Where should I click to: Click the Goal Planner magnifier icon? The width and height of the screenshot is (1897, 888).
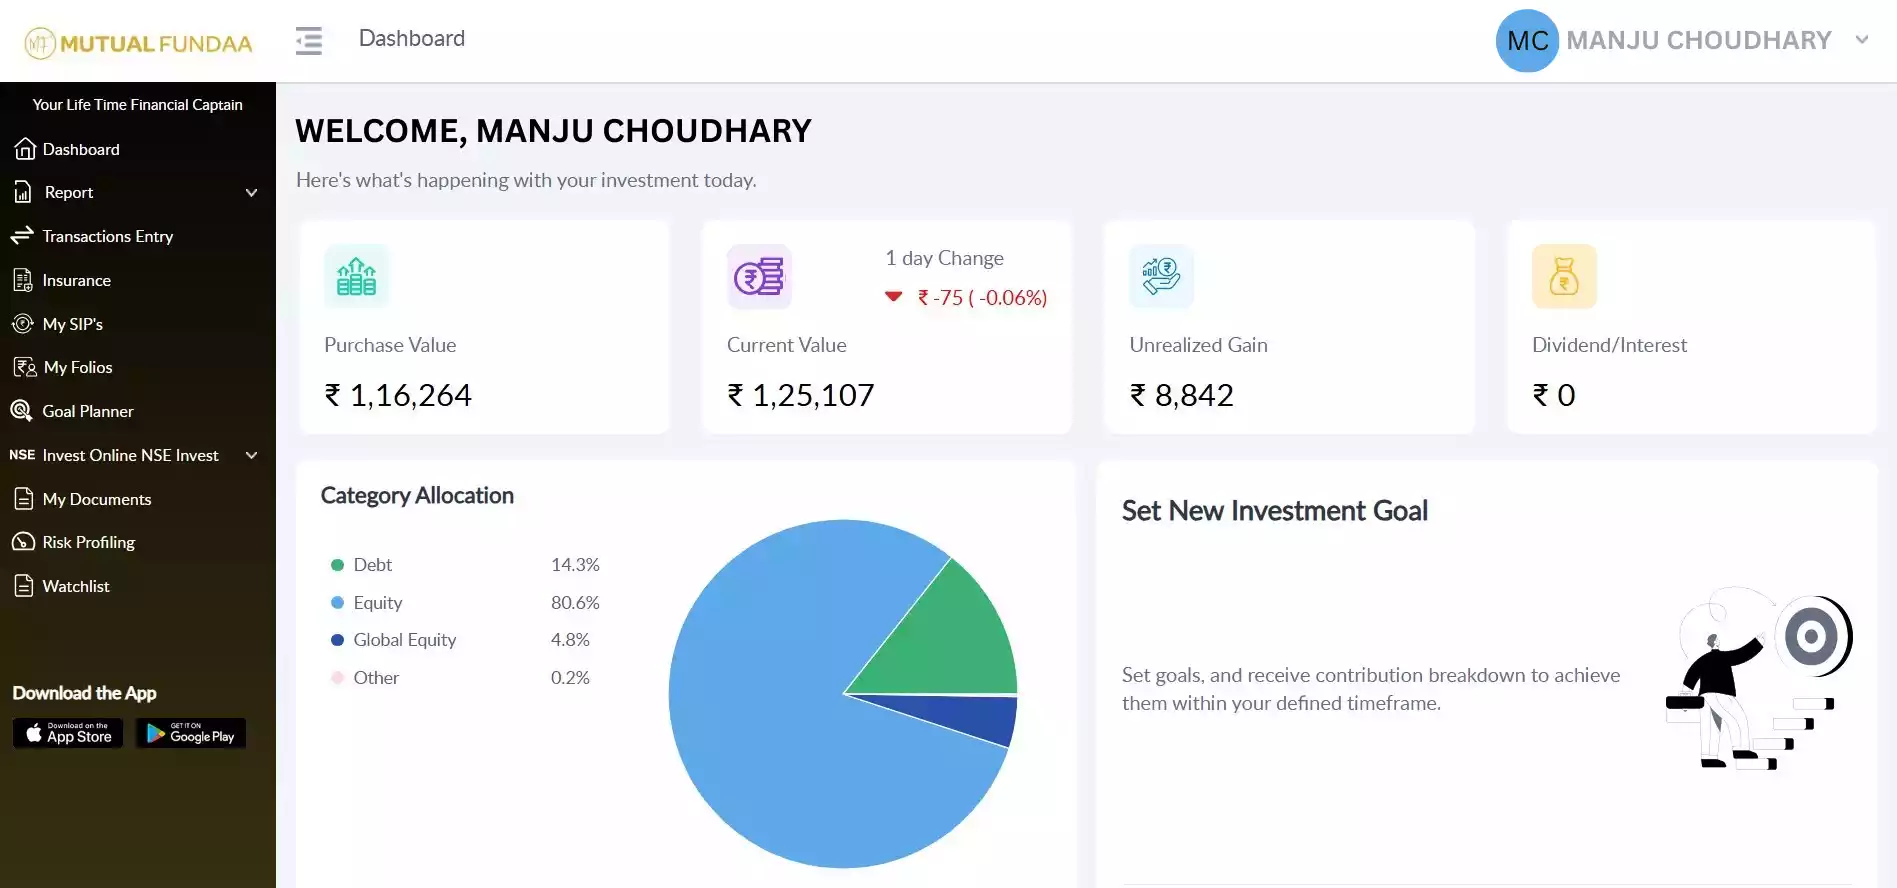click(x=21, y=411)
